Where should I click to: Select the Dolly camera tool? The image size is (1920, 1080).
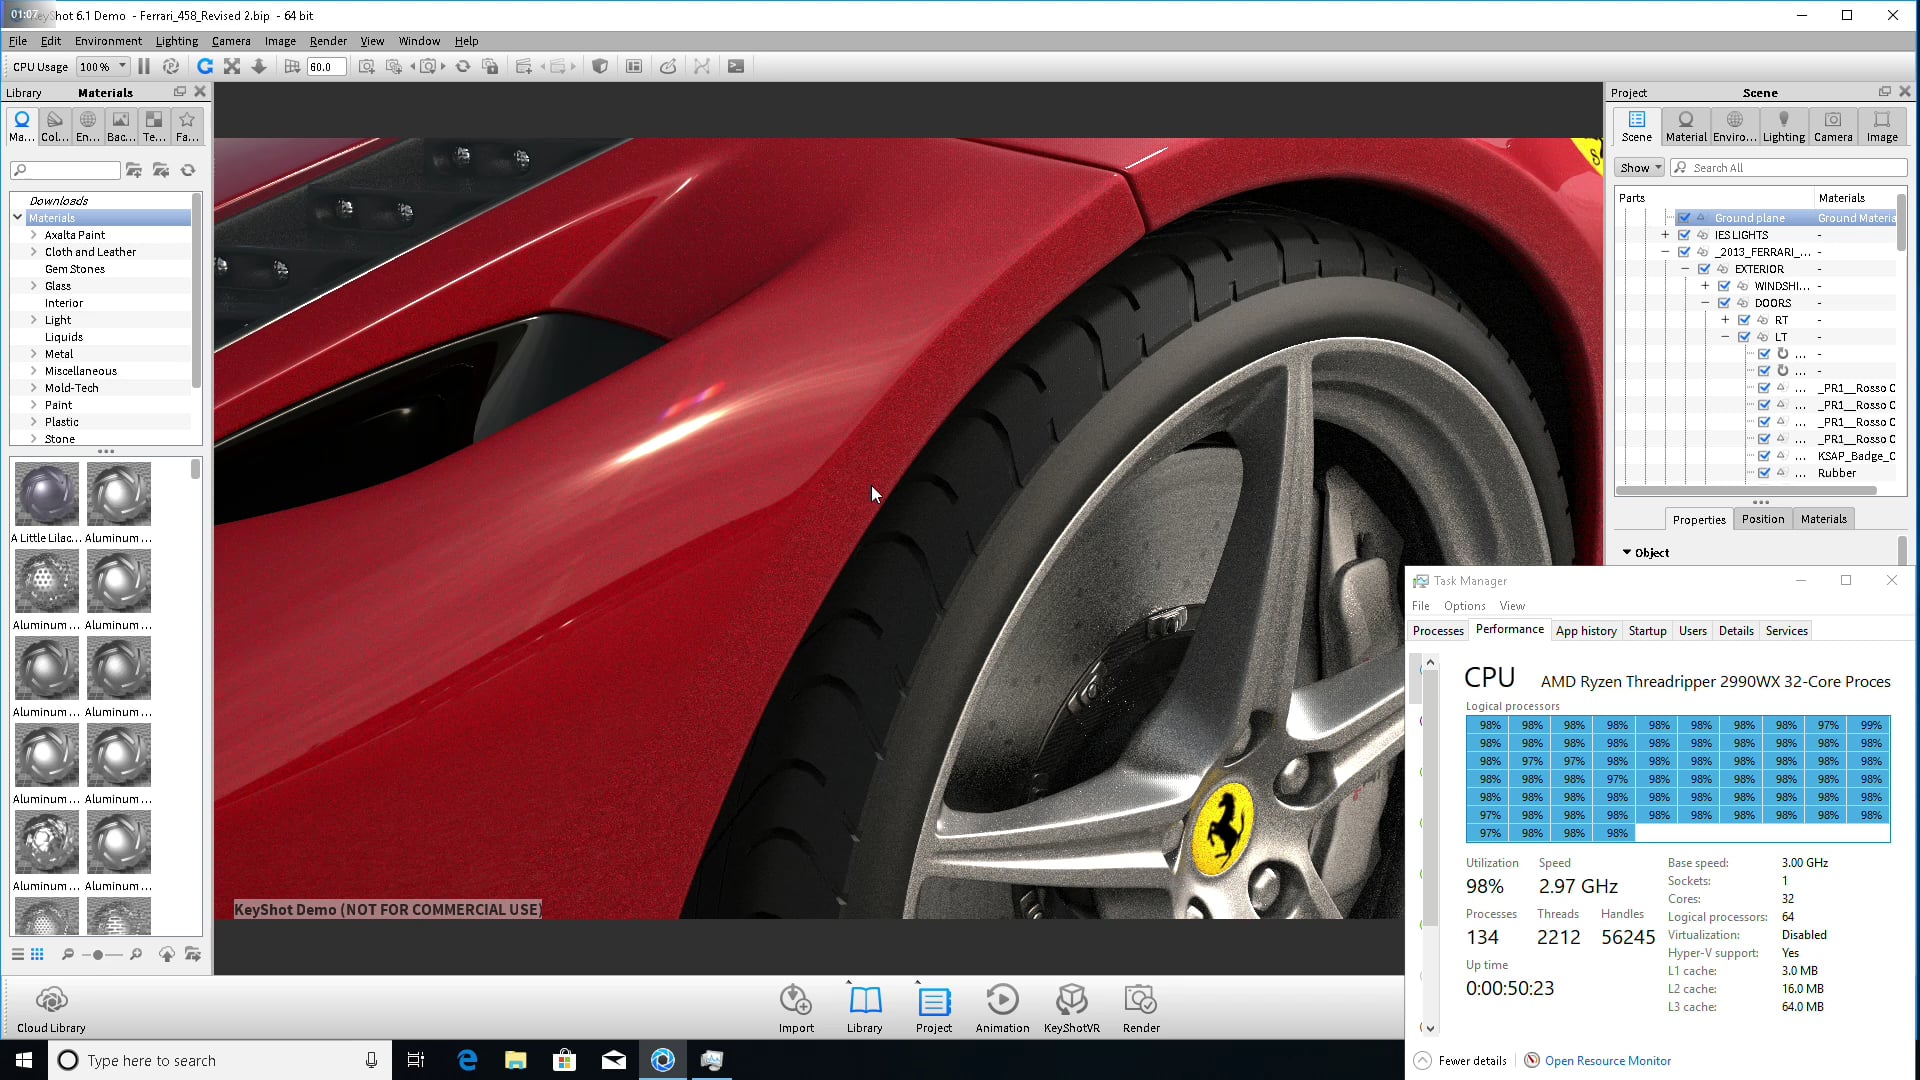tap(259, 67)
